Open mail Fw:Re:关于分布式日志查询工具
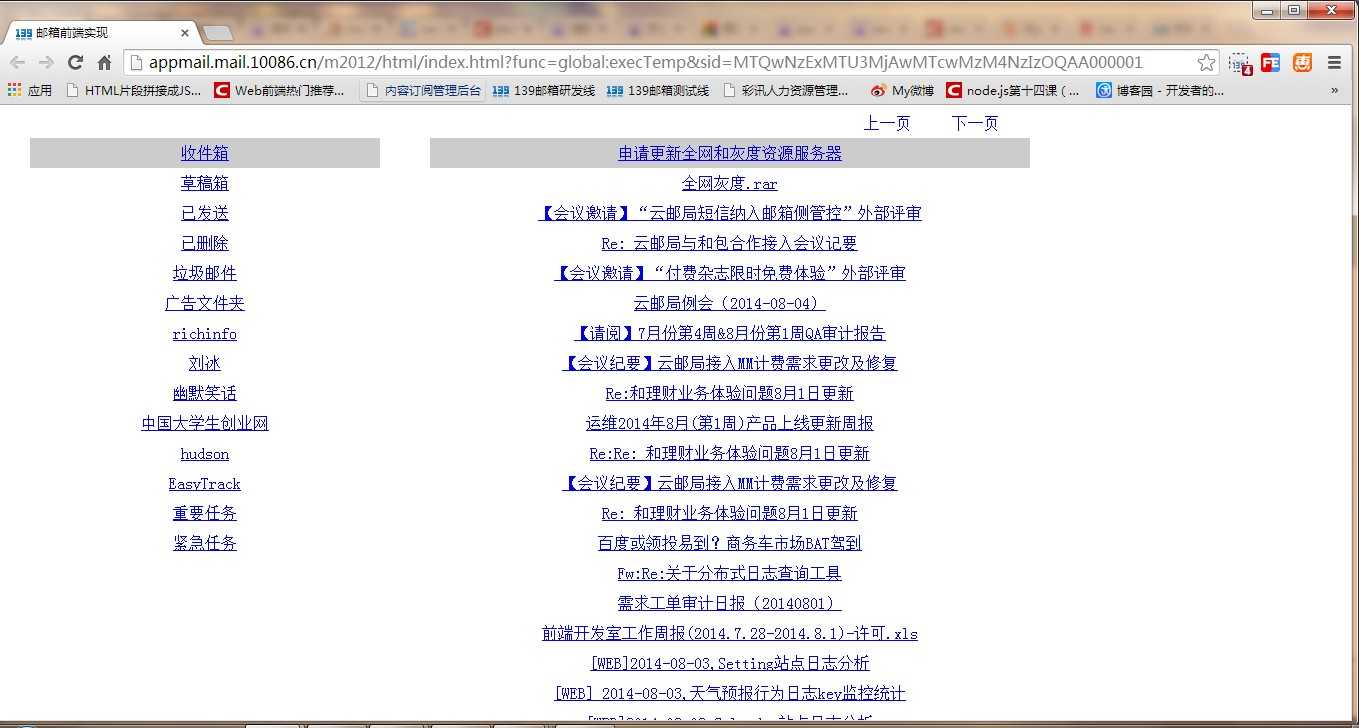This screenshot has width=1359, height=728. [x=730, y=573]
